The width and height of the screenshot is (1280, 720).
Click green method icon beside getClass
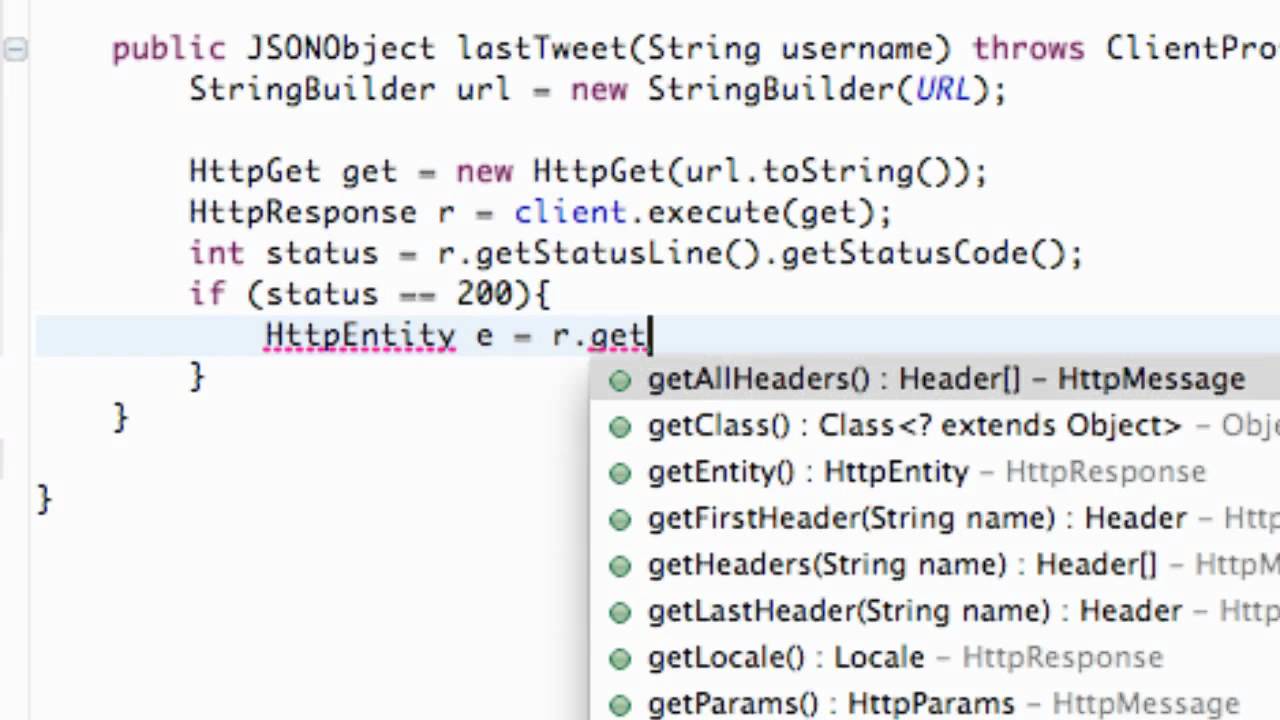click(x=620, y=427)
